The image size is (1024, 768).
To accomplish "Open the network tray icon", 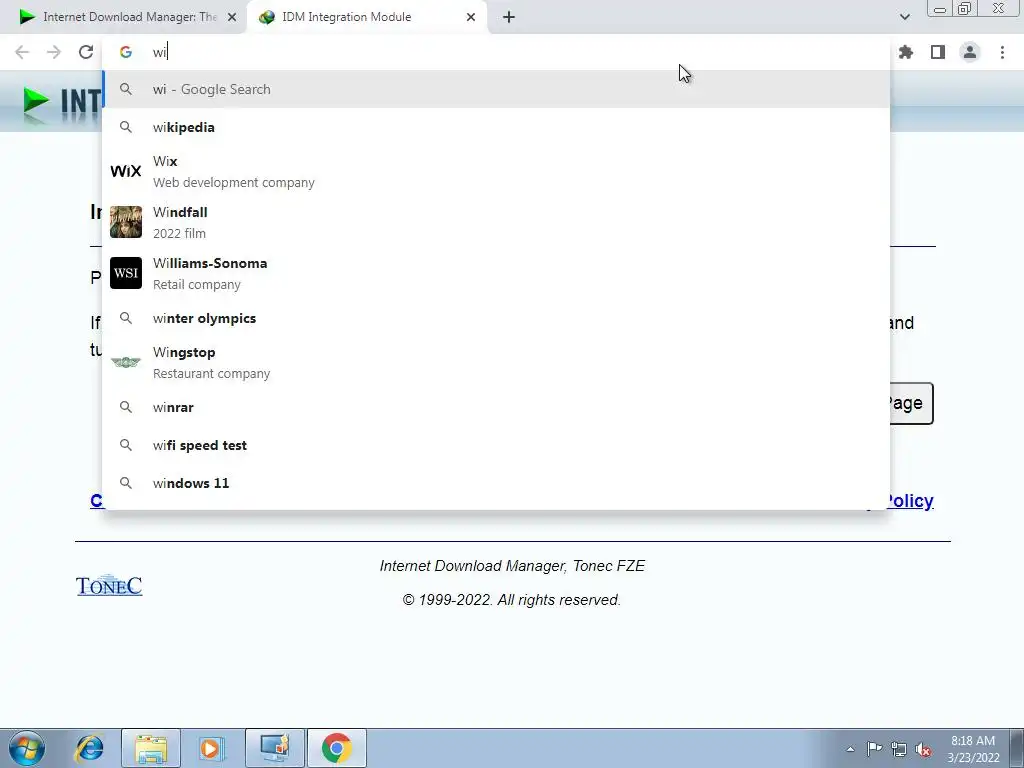I will [899, 749].
